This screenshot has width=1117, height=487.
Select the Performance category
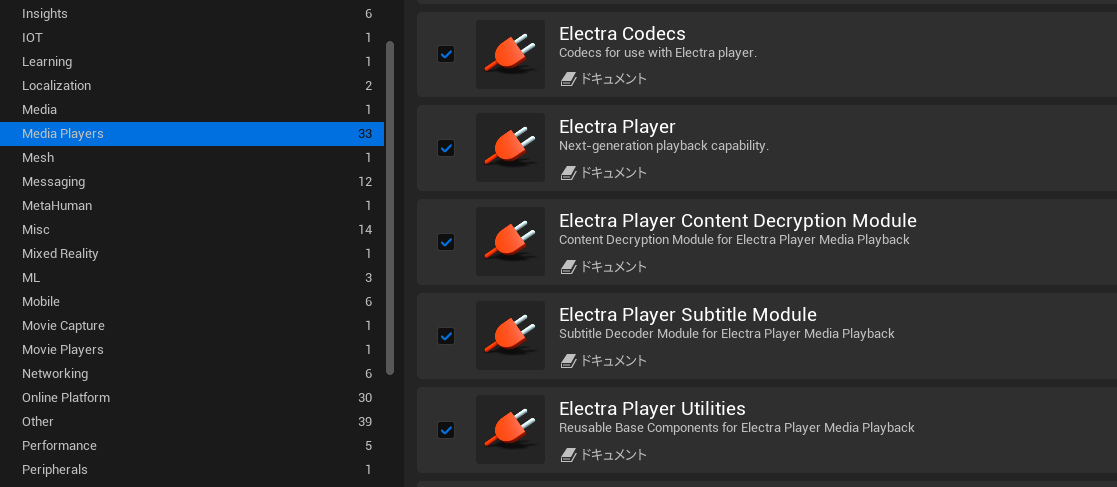click(x=192, y=446)
